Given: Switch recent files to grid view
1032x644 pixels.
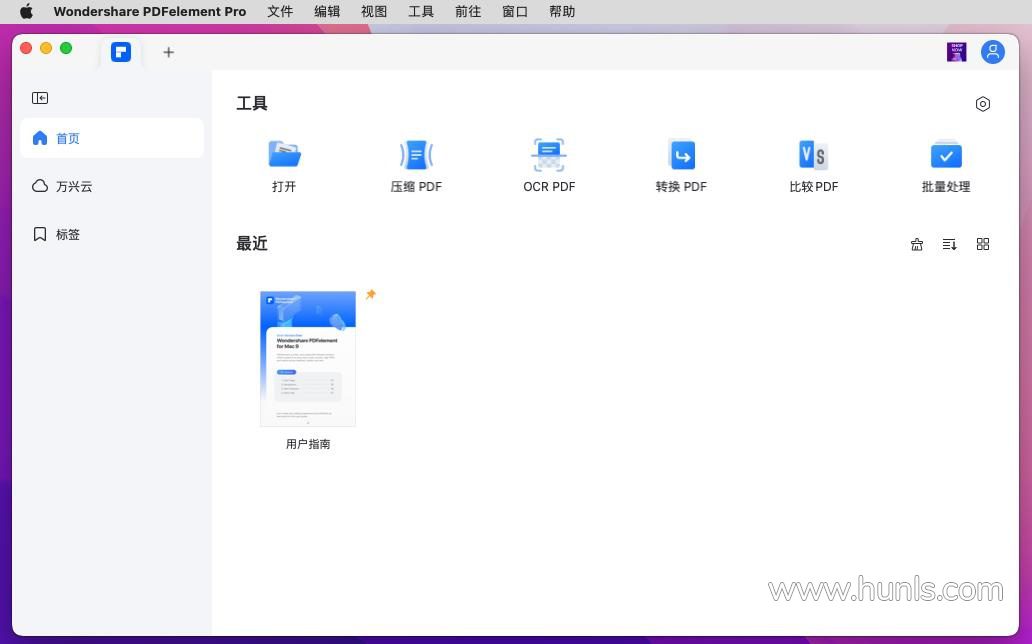Looking at the screenshot, I should coord(983,244).
